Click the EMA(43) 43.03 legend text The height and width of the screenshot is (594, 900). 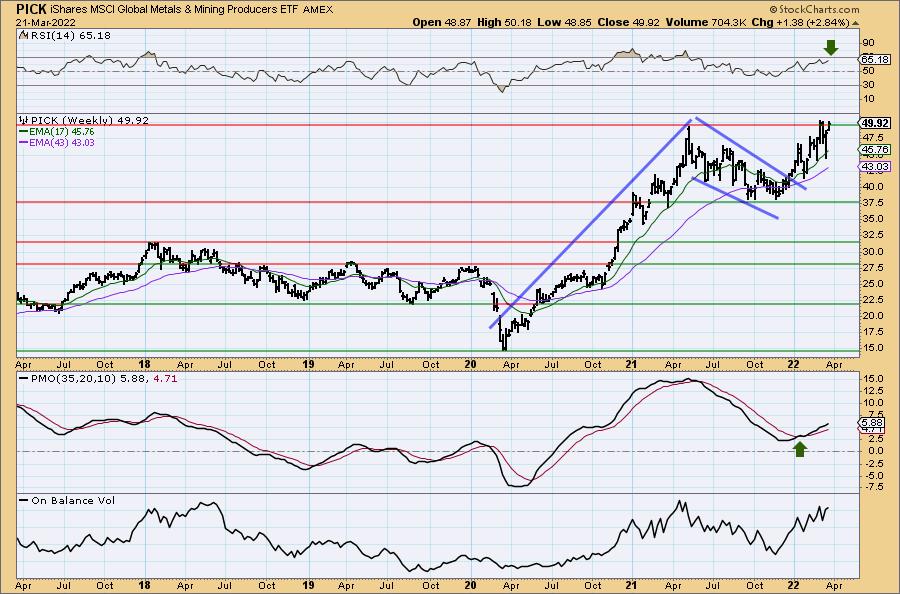[x=62, y=142]
